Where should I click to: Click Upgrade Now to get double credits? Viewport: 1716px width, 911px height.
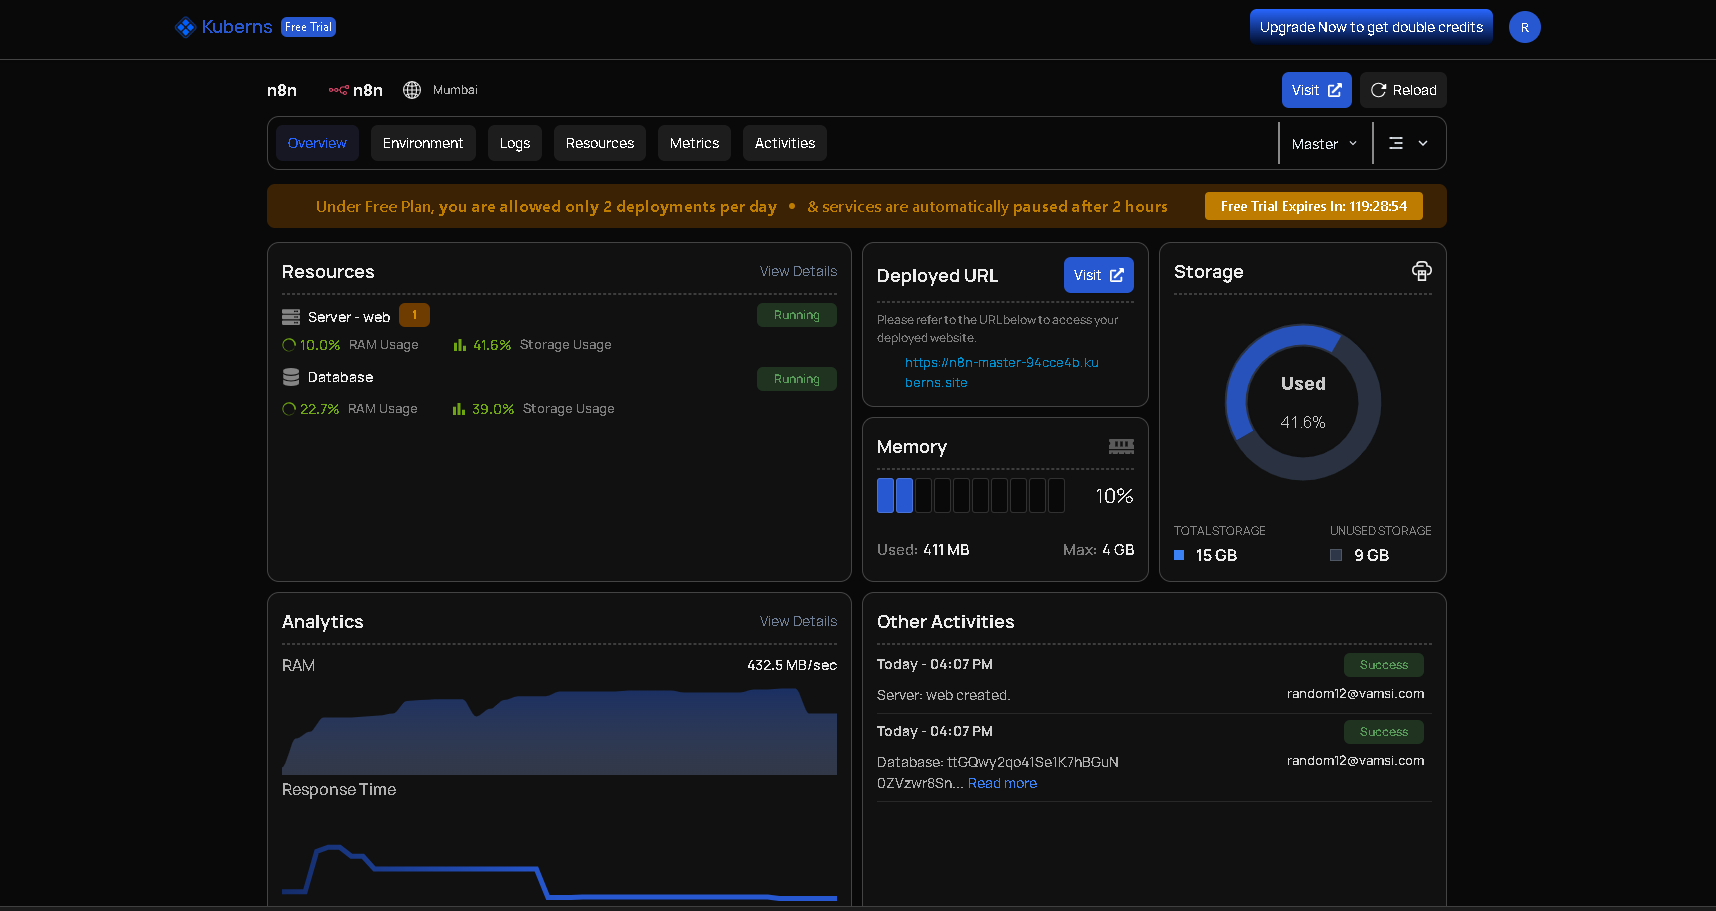click(1370, 27)
